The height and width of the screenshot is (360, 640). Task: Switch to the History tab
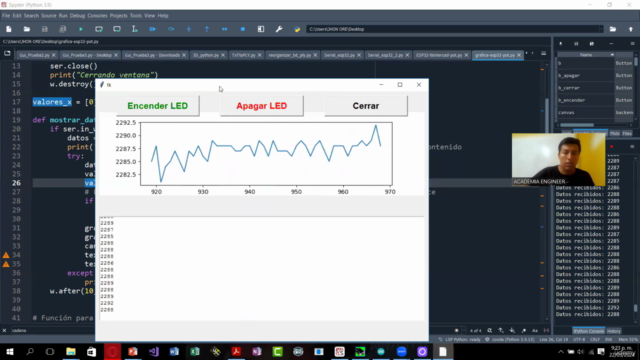coord(613,331)
